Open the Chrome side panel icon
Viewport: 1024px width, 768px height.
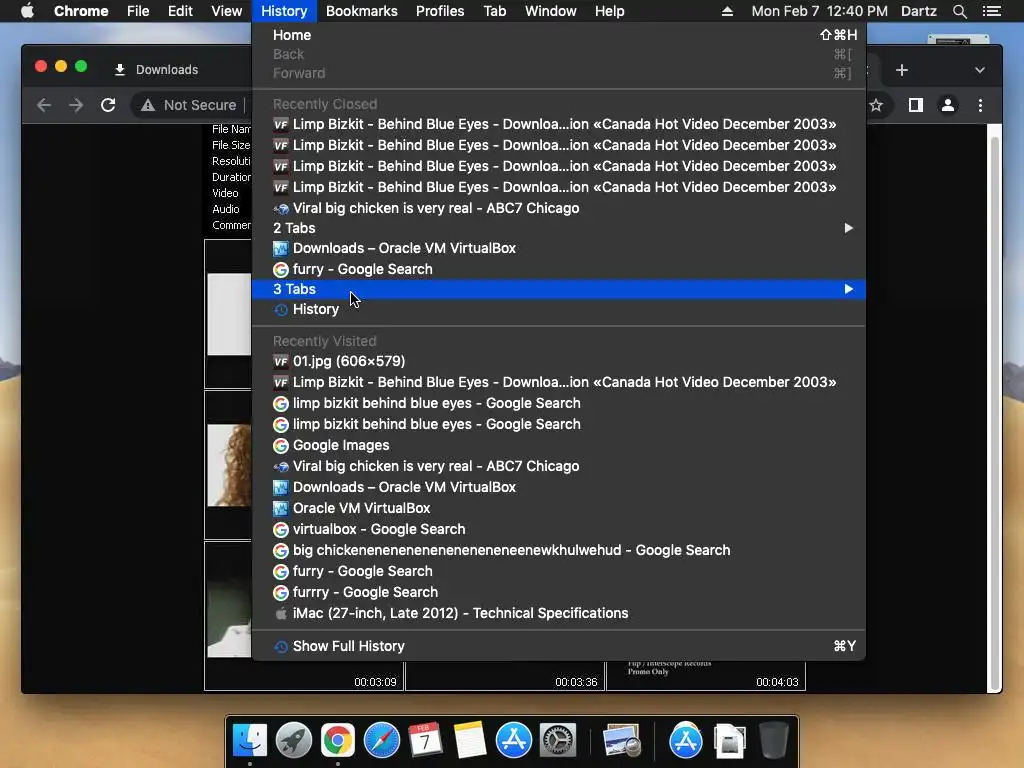click(916, 105)
